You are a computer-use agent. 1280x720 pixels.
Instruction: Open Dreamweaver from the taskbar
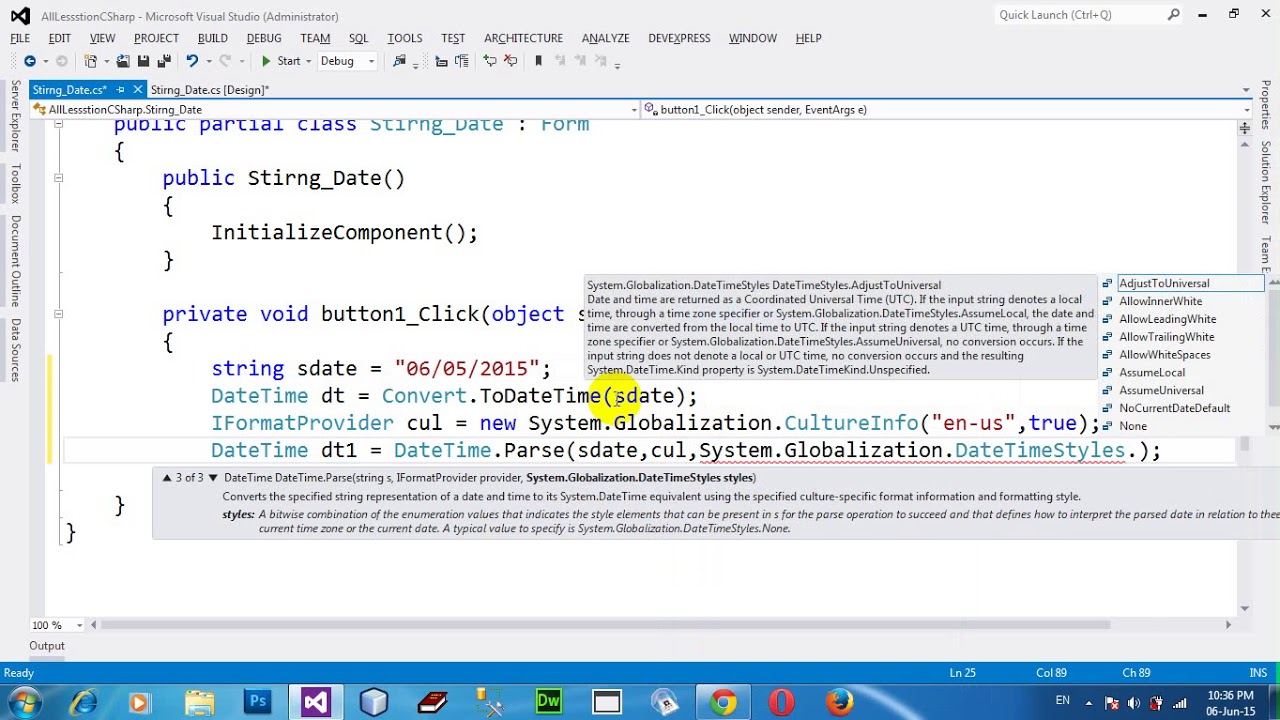coord(548,702)
